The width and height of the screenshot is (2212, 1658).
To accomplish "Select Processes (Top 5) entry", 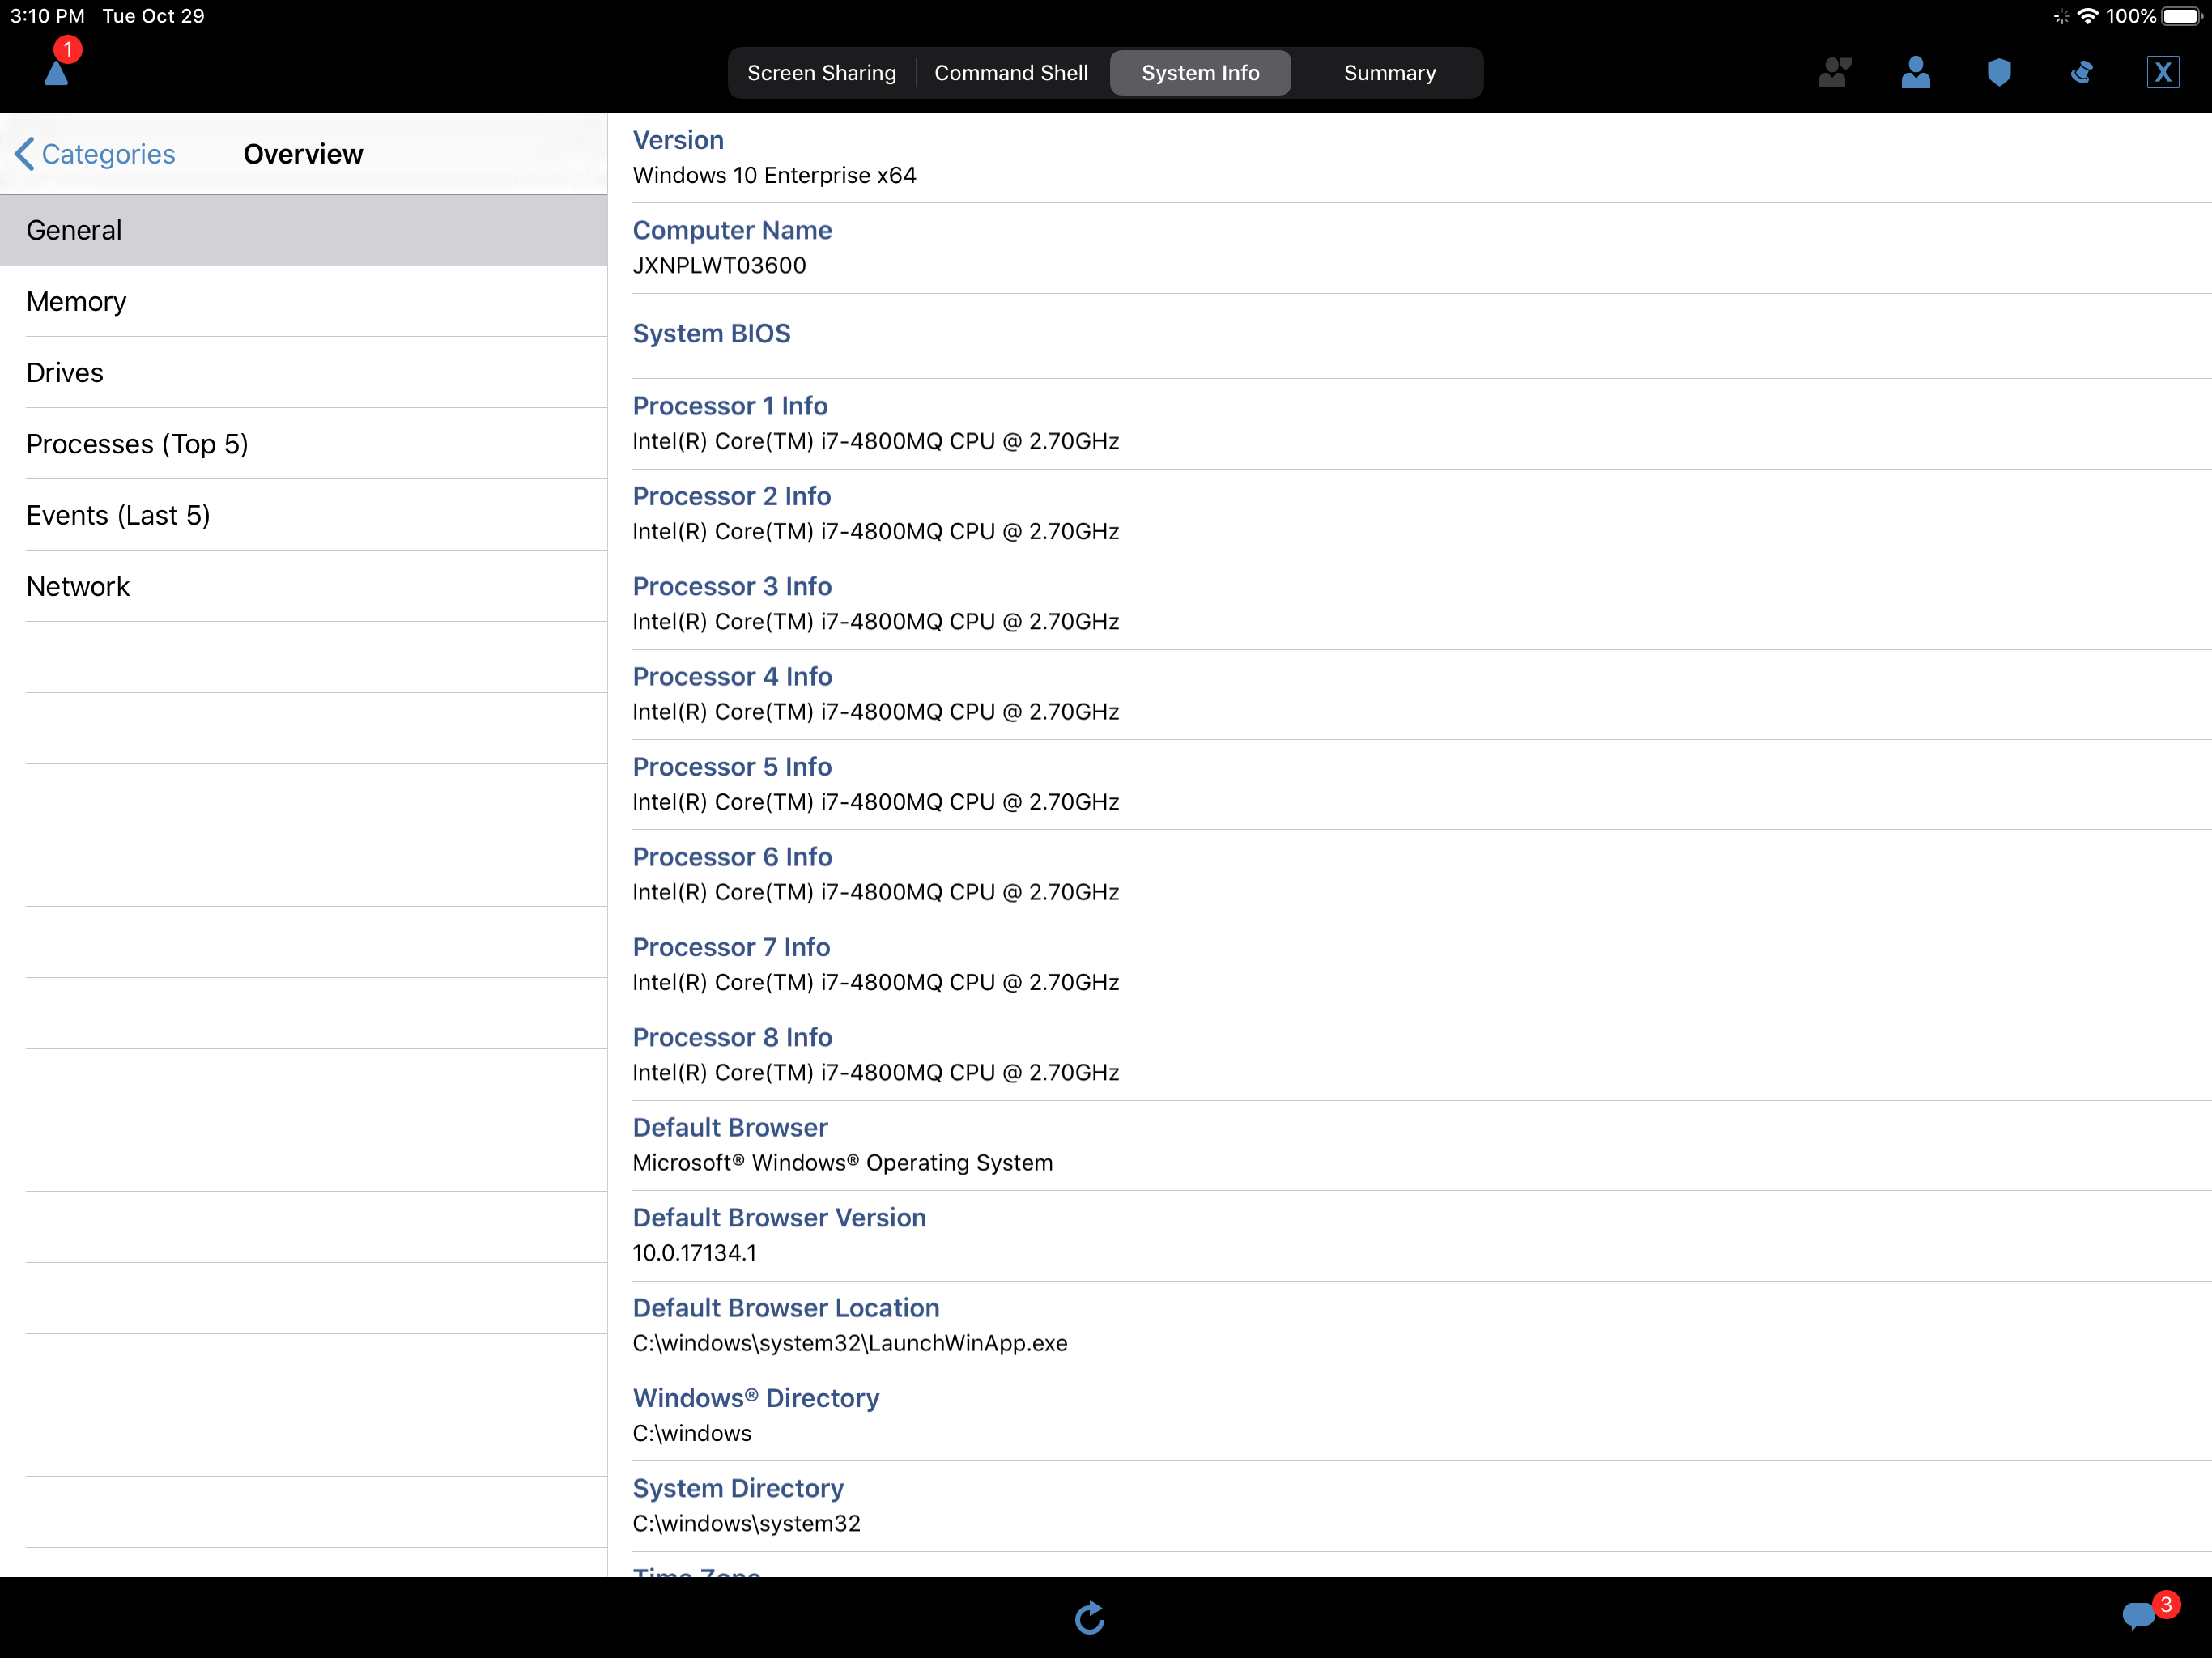I will pos(303,443).
